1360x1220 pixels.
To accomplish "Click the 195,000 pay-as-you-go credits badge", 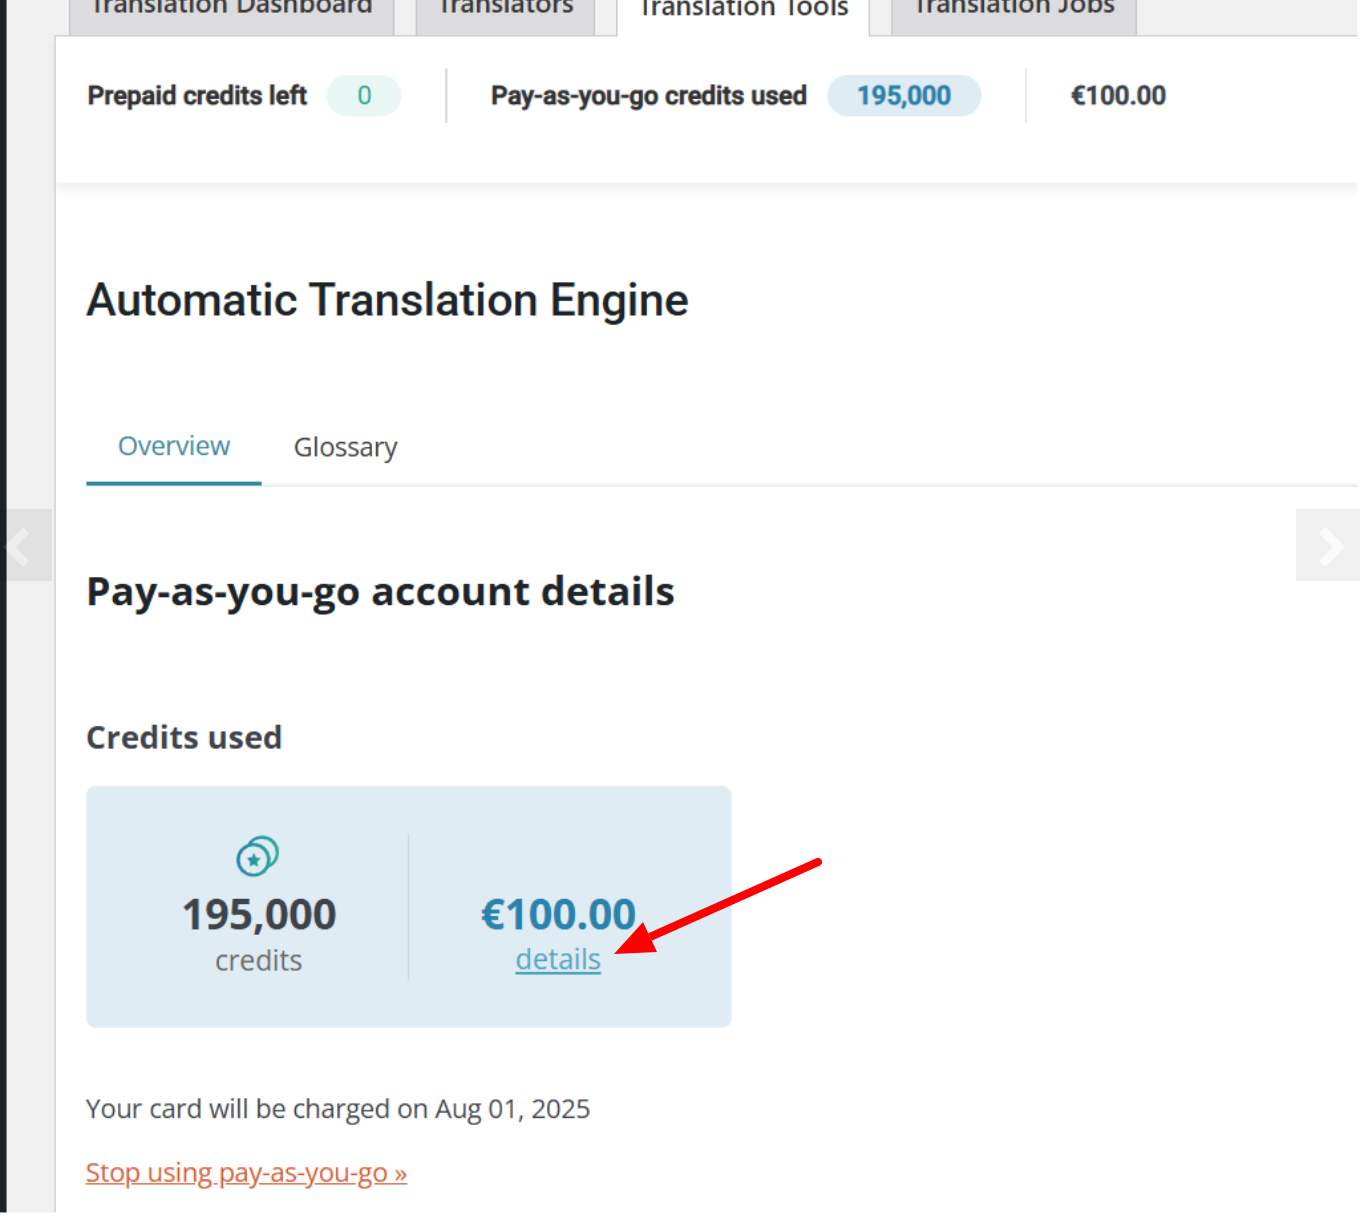I will pos(904,96).
